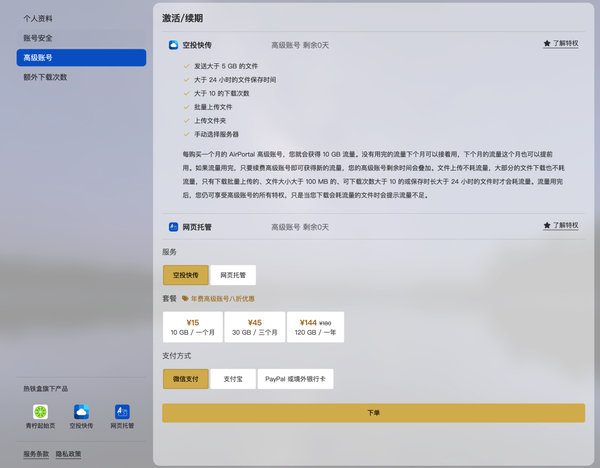Click the 年费高级账号八折优惠 promo text
The height and width of the screenshot is (468, 600).
223,298
